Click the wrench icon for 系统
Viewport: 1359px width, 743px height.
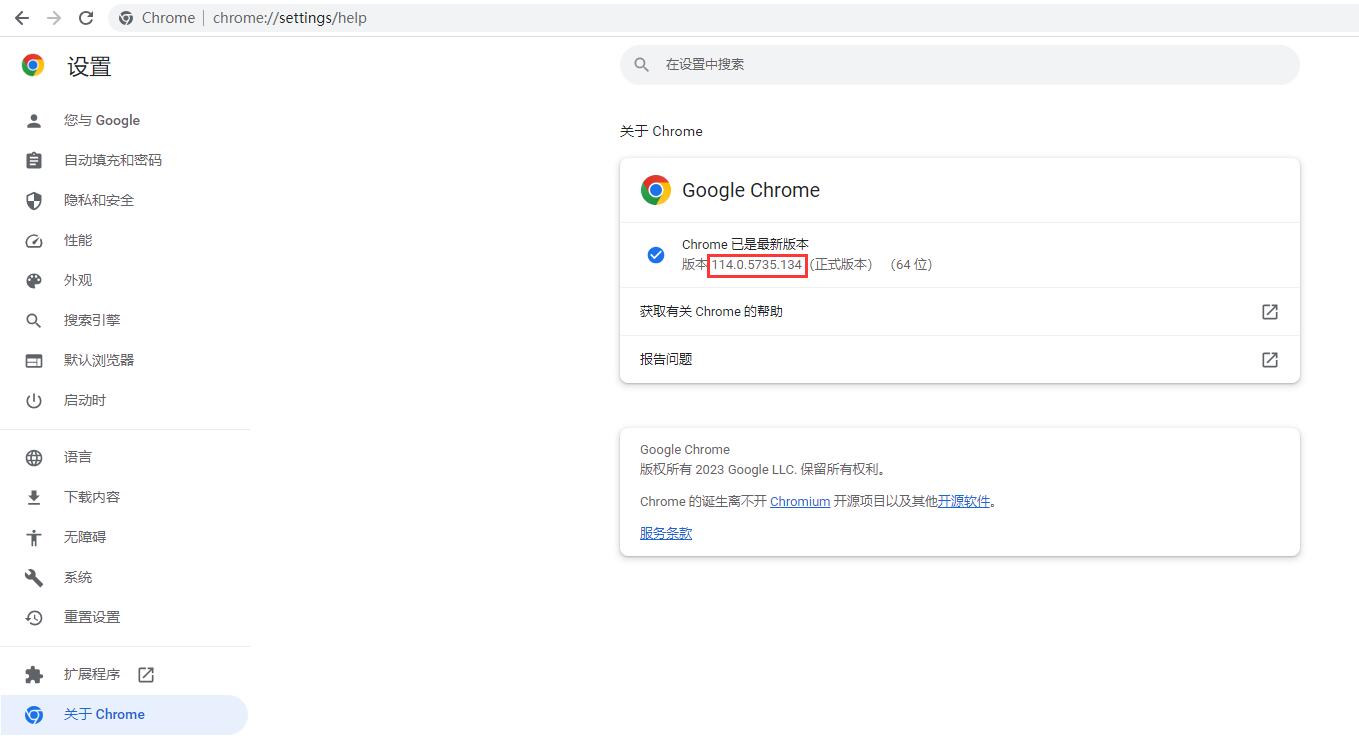(x=34, y=577)
